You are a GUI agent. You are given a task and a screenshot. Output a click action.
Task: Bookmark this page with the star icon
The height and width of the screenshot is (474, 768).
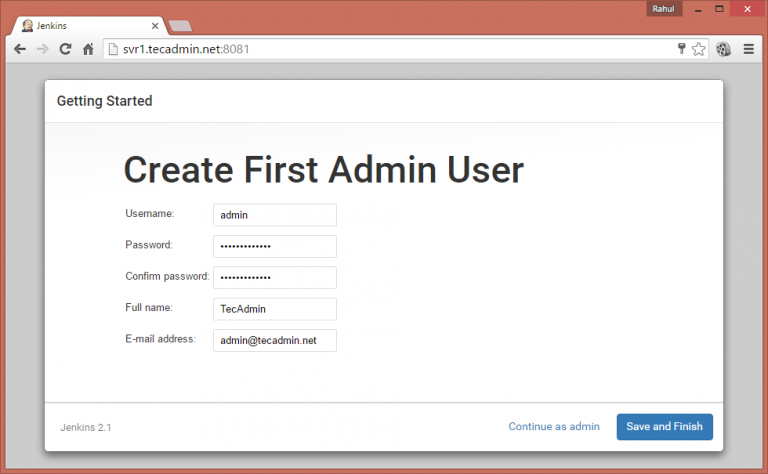698,49
